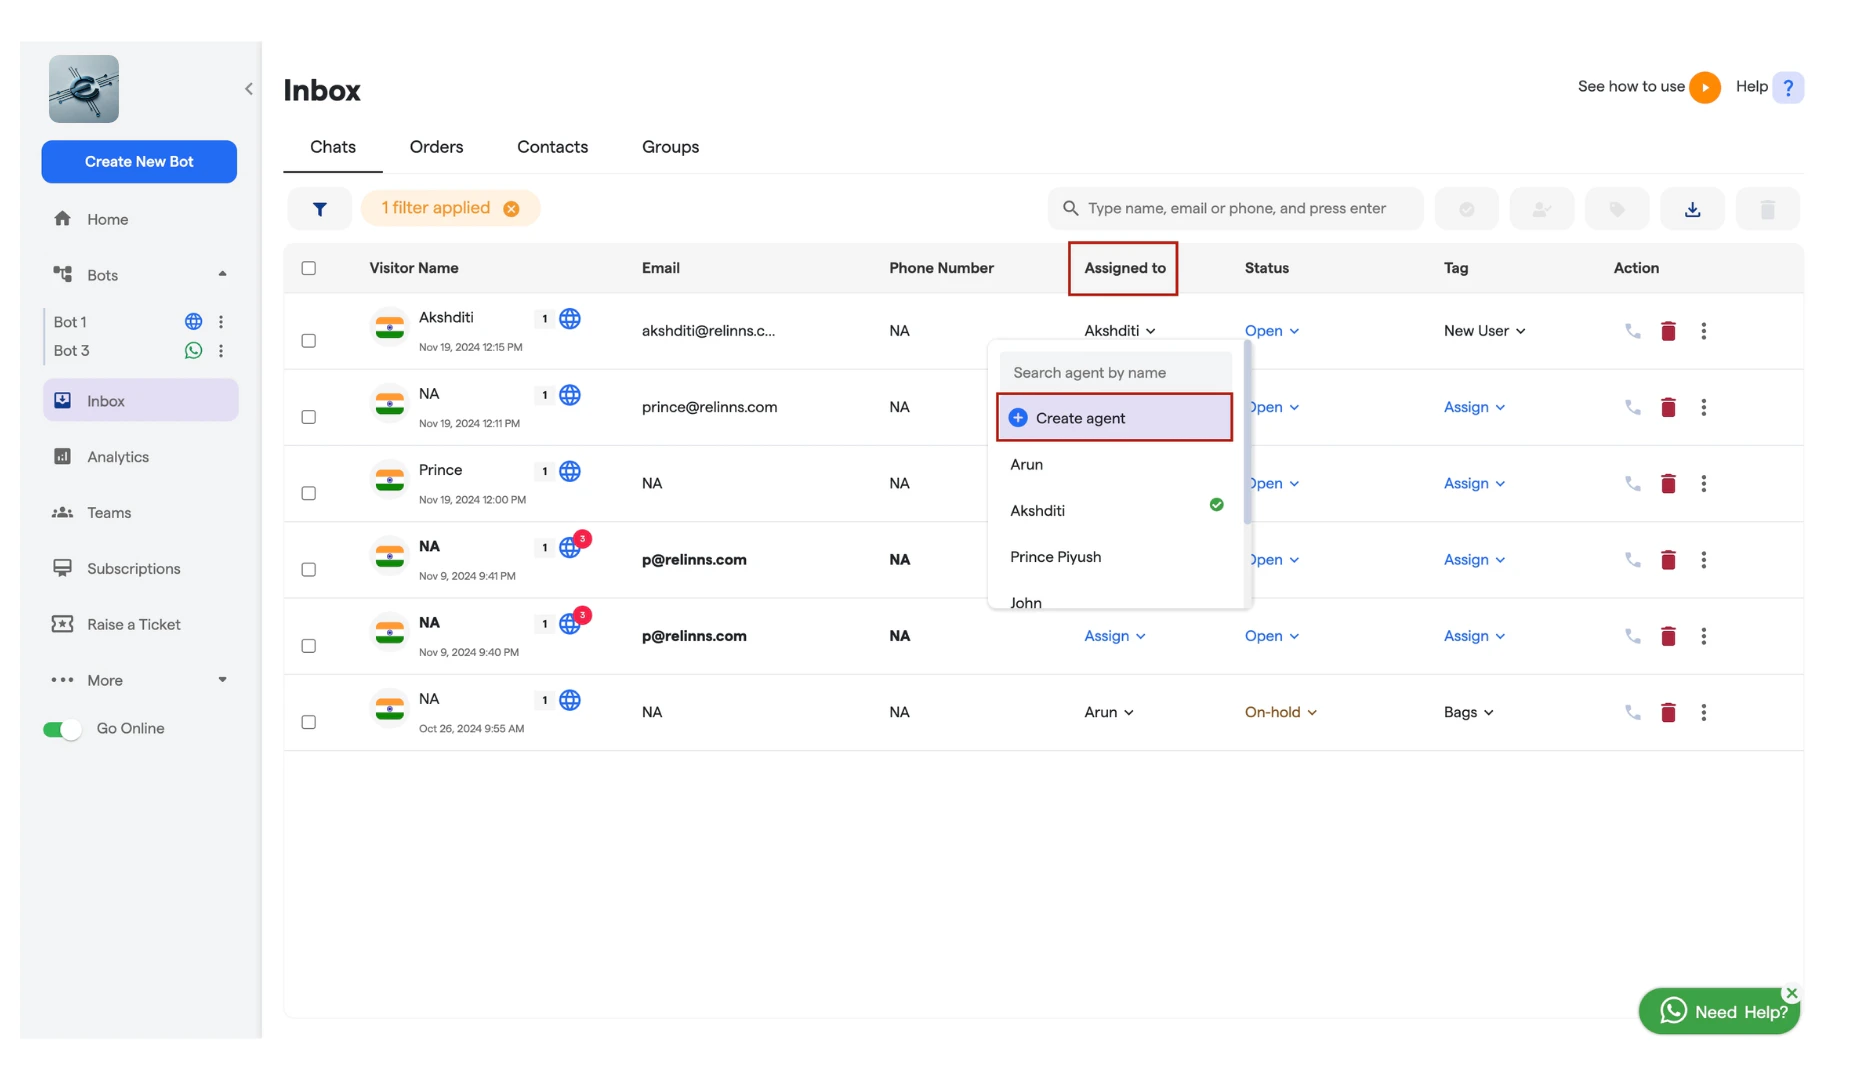Open more options for Akshditi row
The height and width of the screenshot is (1080, 1866).
click(1704, 331)
